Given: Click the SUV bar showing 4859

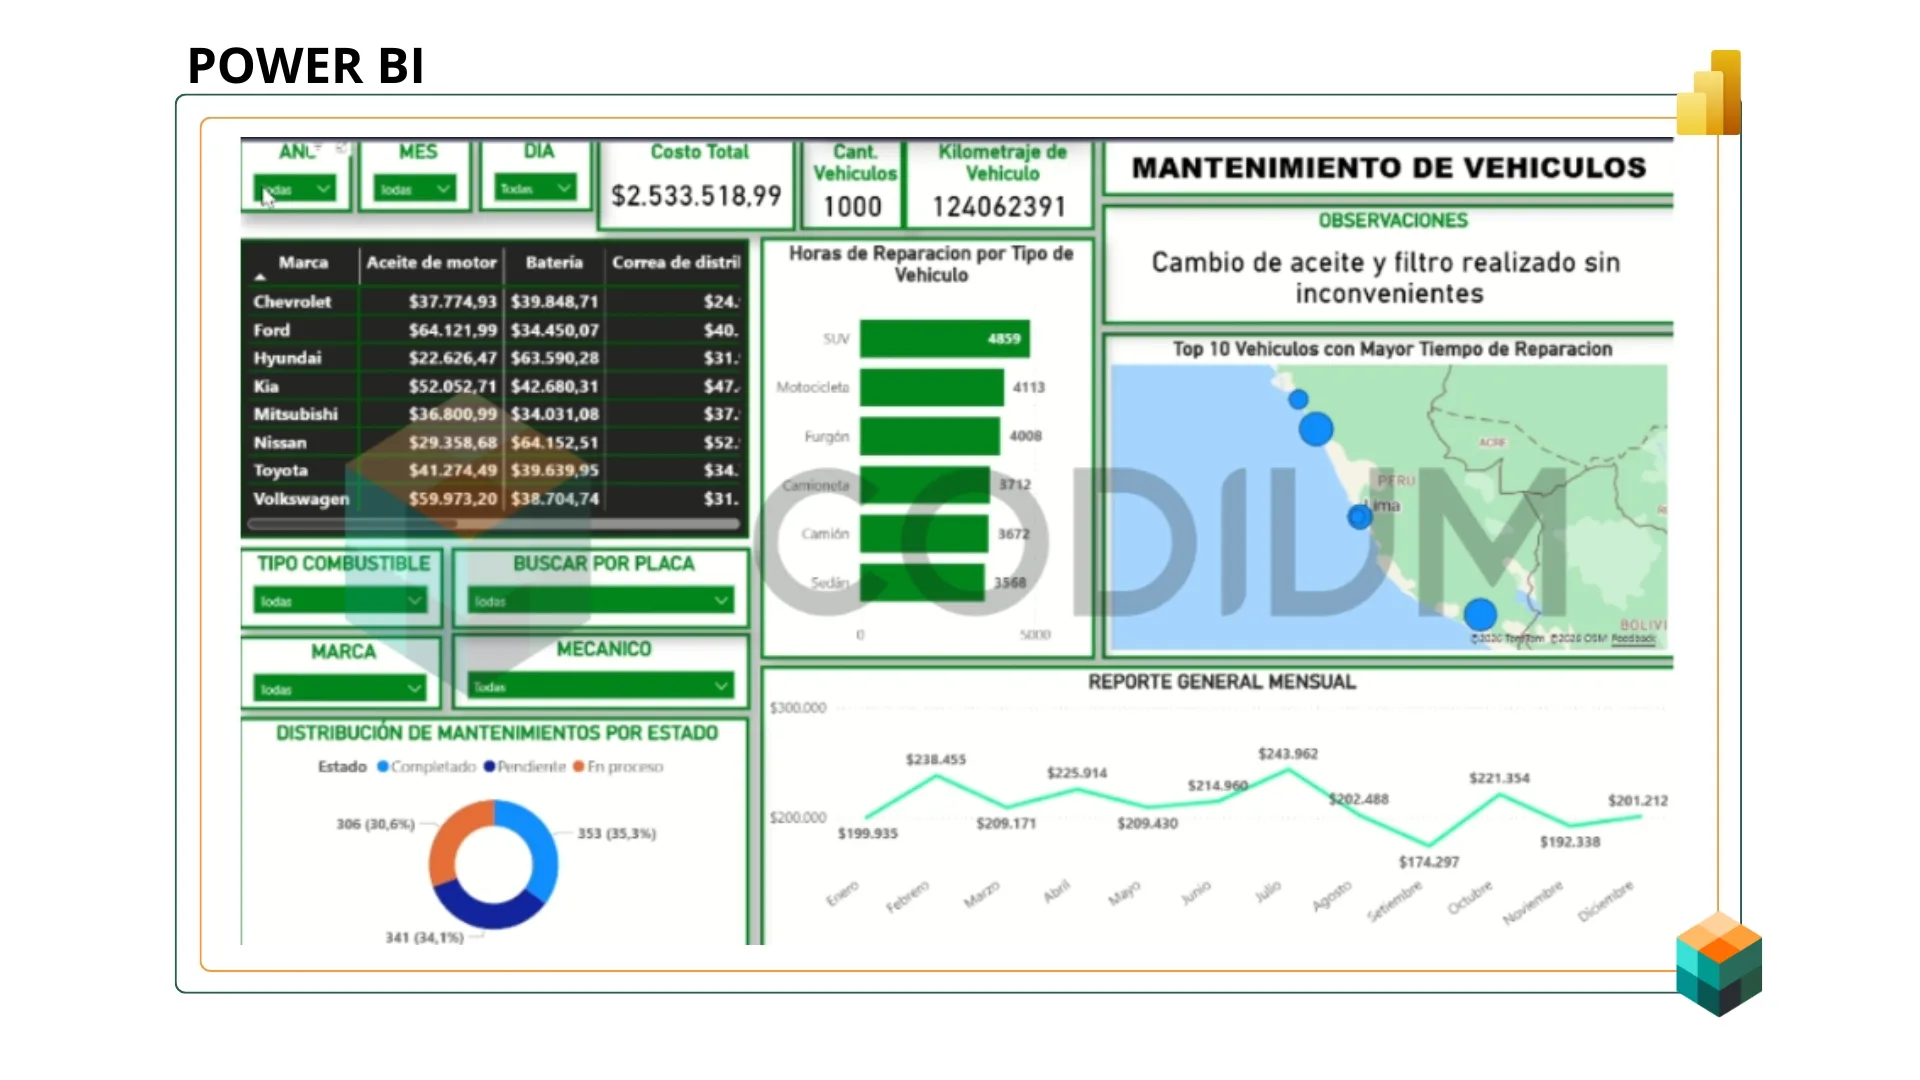Looking at the screenshot, I should (x=944, y=339).
